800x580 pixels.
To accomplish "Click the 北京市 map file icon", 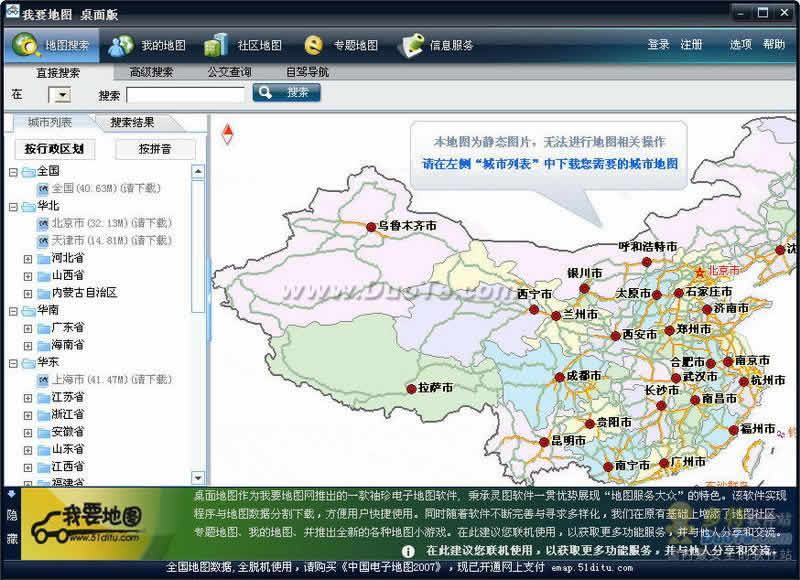I will pyautogui.click(x=43, y=223).
